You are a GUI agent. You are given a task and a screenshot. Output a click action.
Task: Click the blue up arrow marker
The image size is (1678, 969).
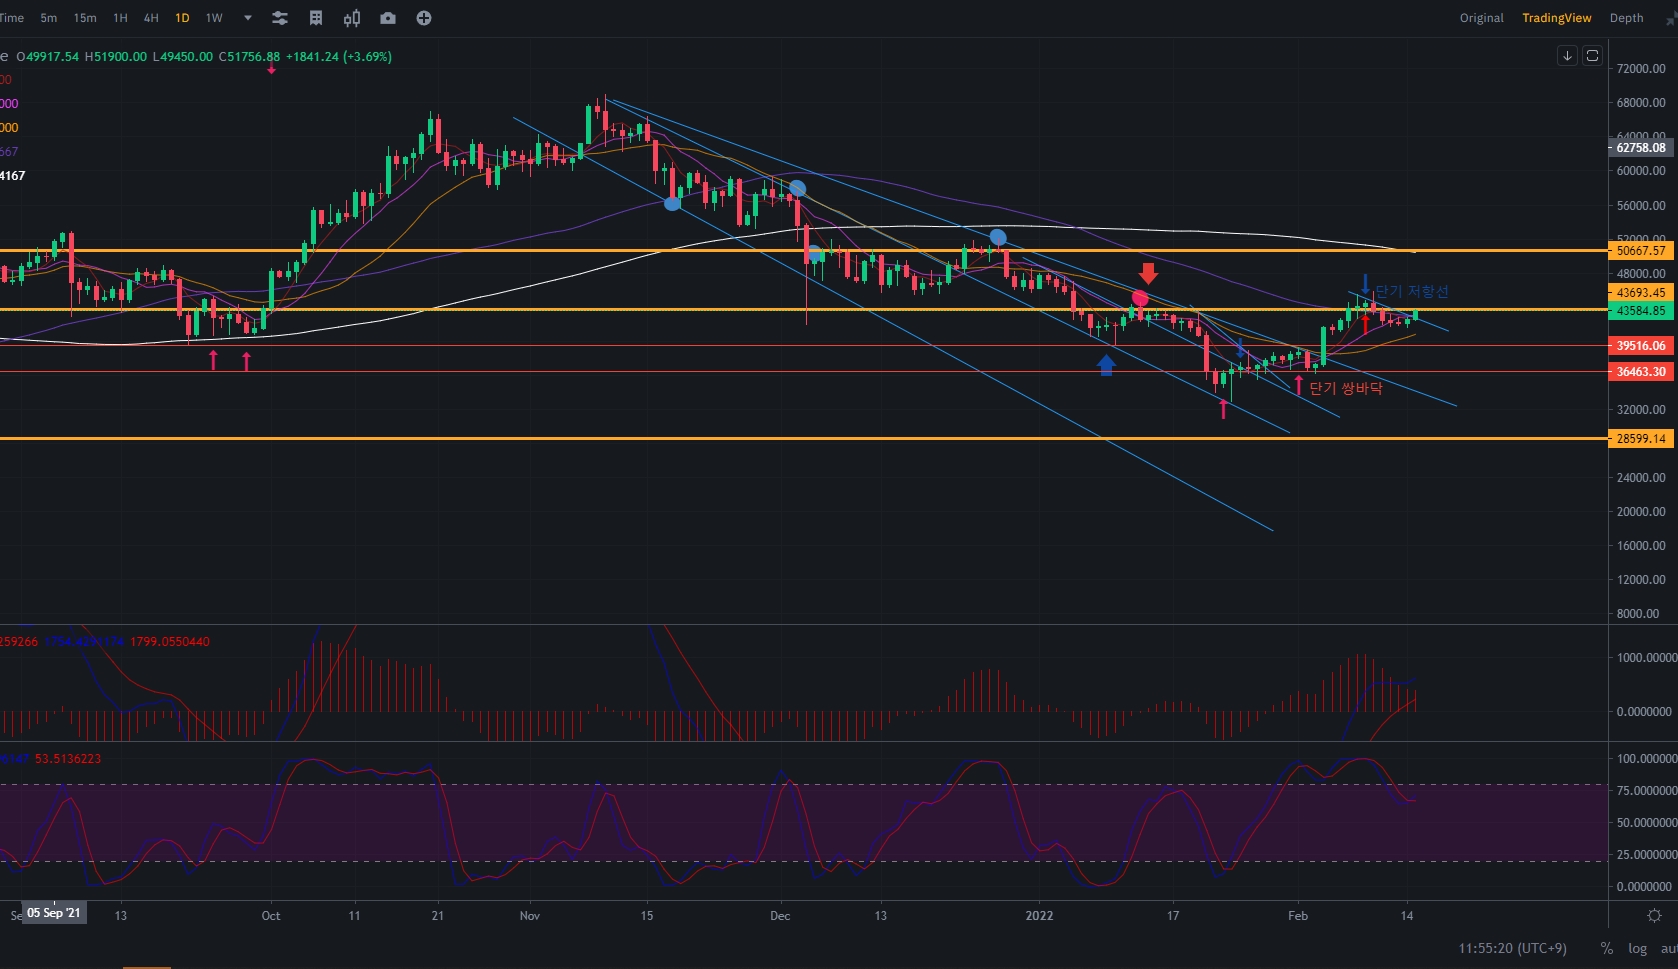[1106, 365]
